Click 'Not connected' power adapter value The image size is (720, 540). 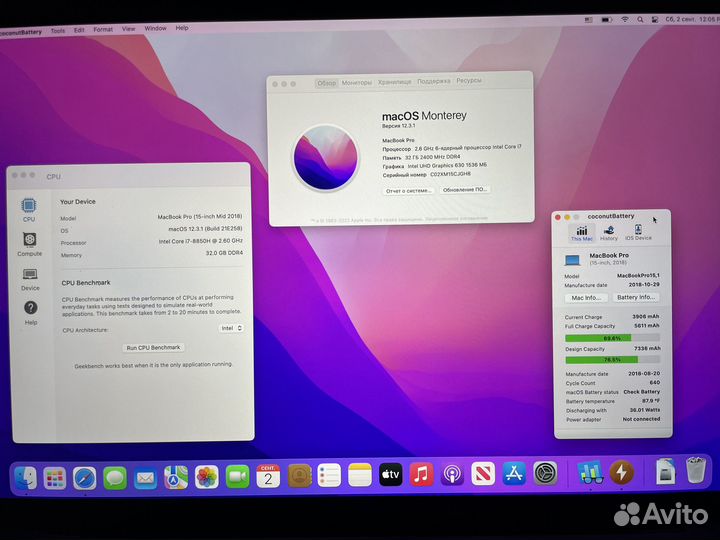[x=641, y=419]
